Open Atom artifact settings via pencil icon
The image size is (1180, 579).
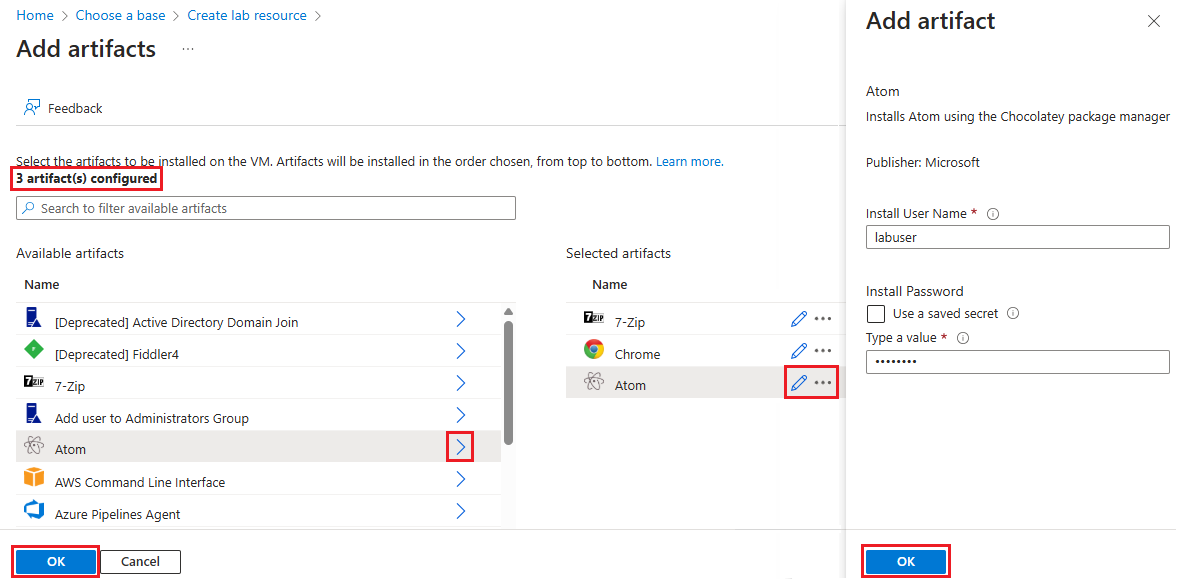[x=798, y=383]
